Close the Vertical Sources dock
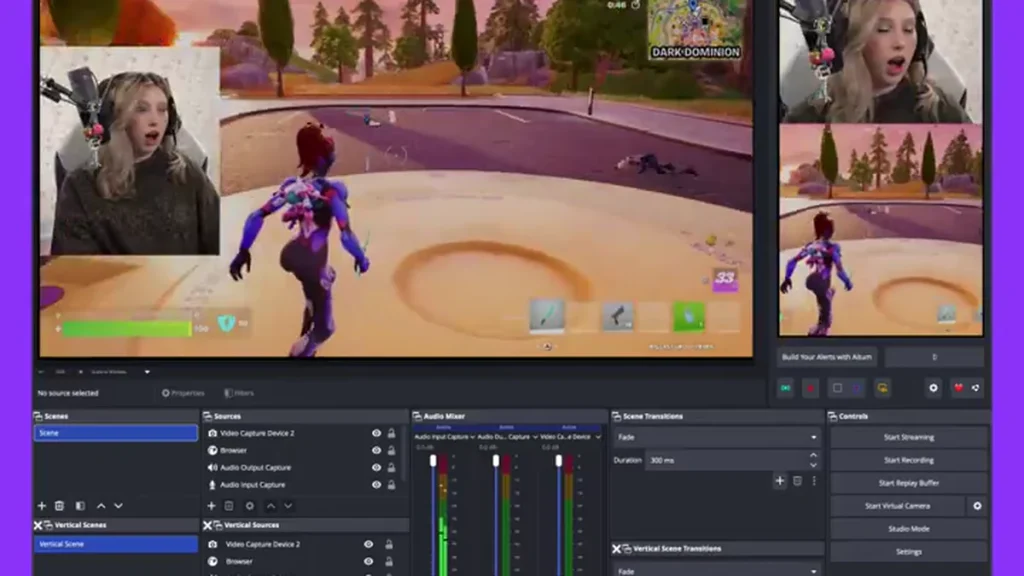Image resolution: width=1024 pixels, height=576 pixels. (x=207, y=525)
